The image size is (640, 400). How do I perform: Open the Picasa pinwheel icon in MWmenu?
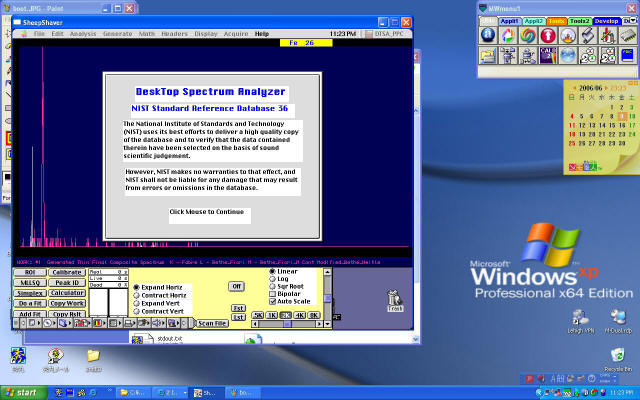pyautogui.click(x=508, y=35)
